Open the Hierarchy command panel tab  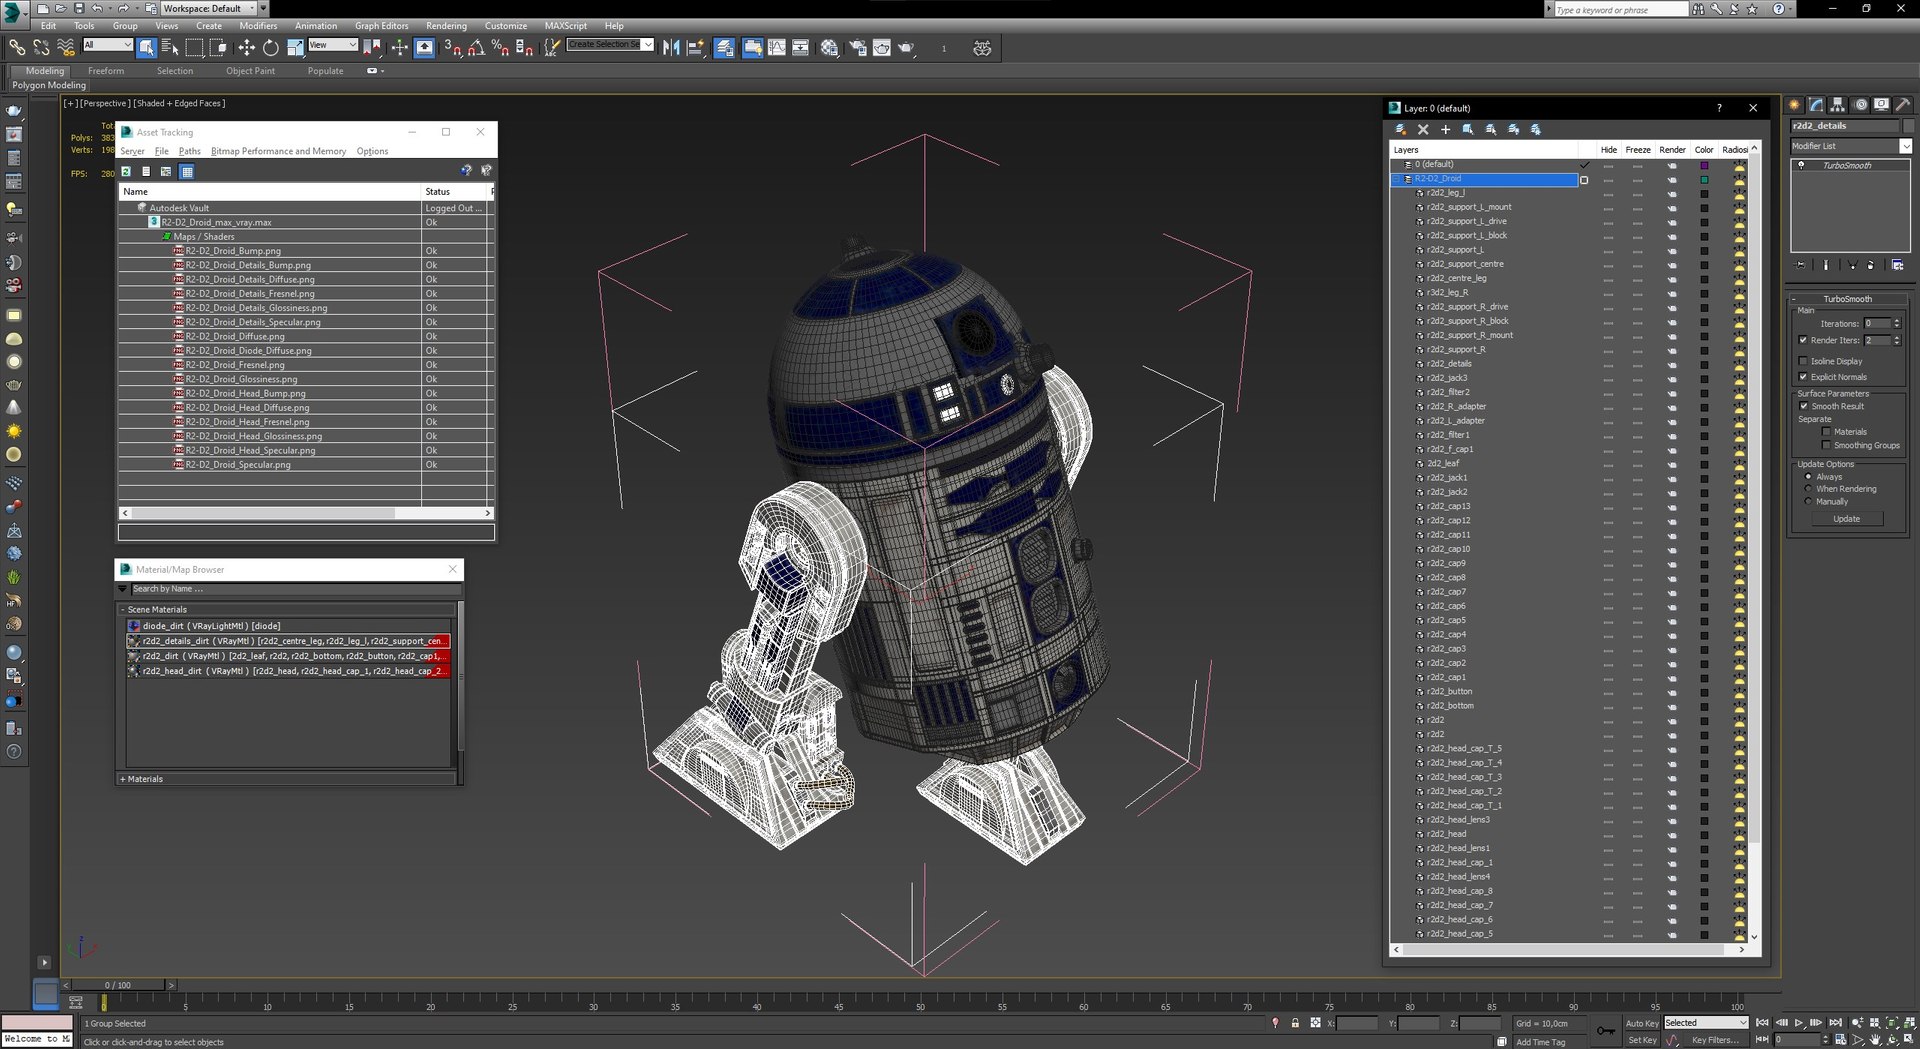point(1838,105)
